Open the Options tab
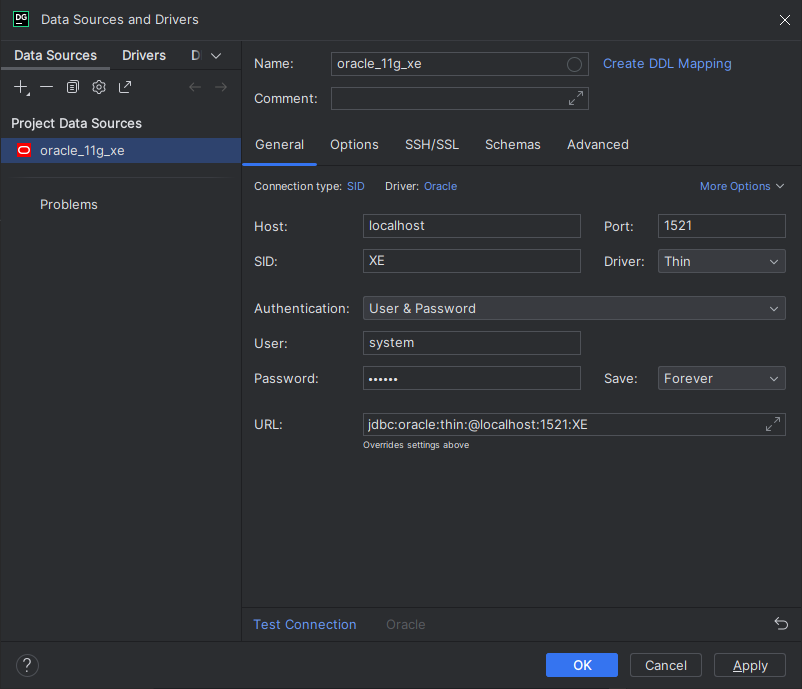 [x=354, y=145]
